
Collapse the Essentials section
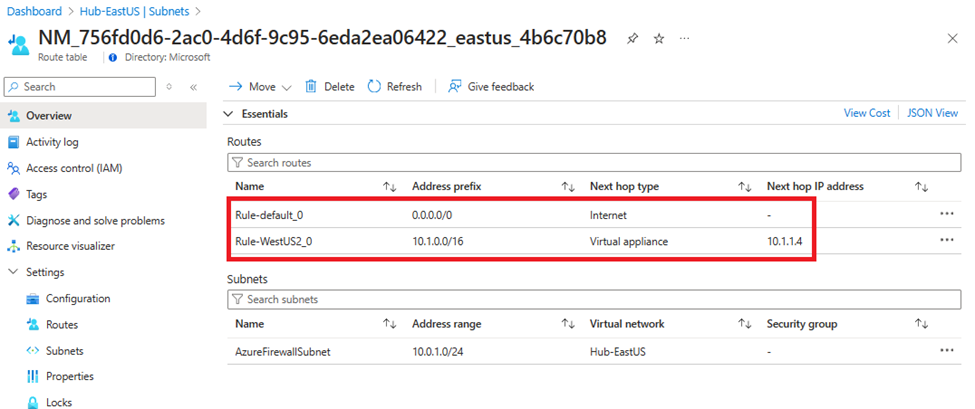point(229,114)
